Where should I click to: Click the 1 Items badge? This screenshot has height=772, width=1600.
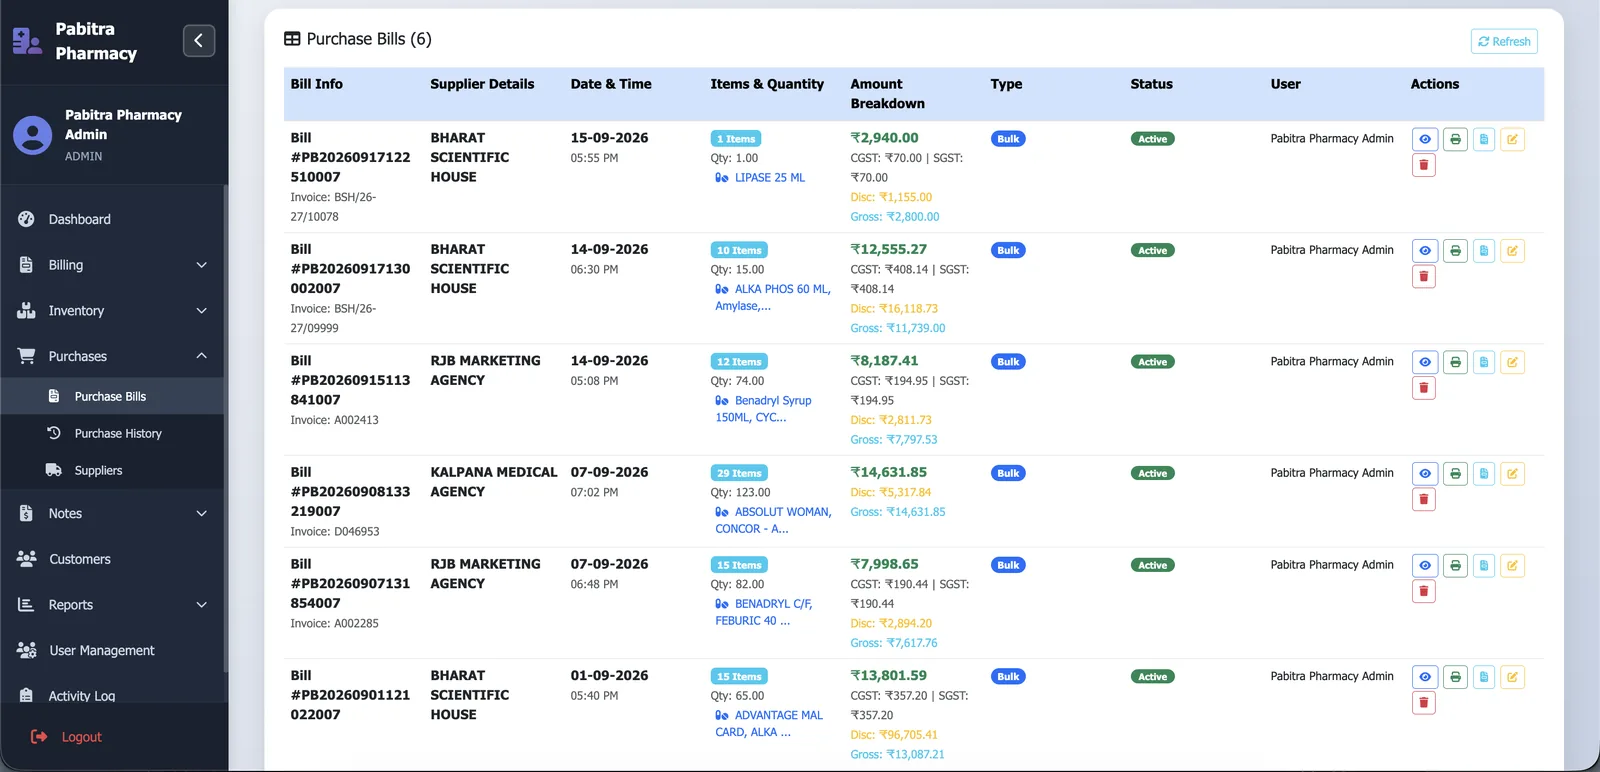[x=736, y=139]
